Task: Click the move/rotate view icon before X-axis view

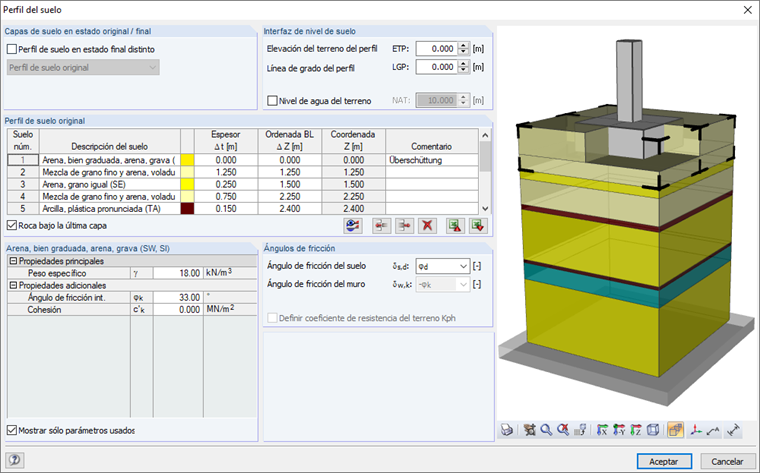Action: (x=580, y=430)
